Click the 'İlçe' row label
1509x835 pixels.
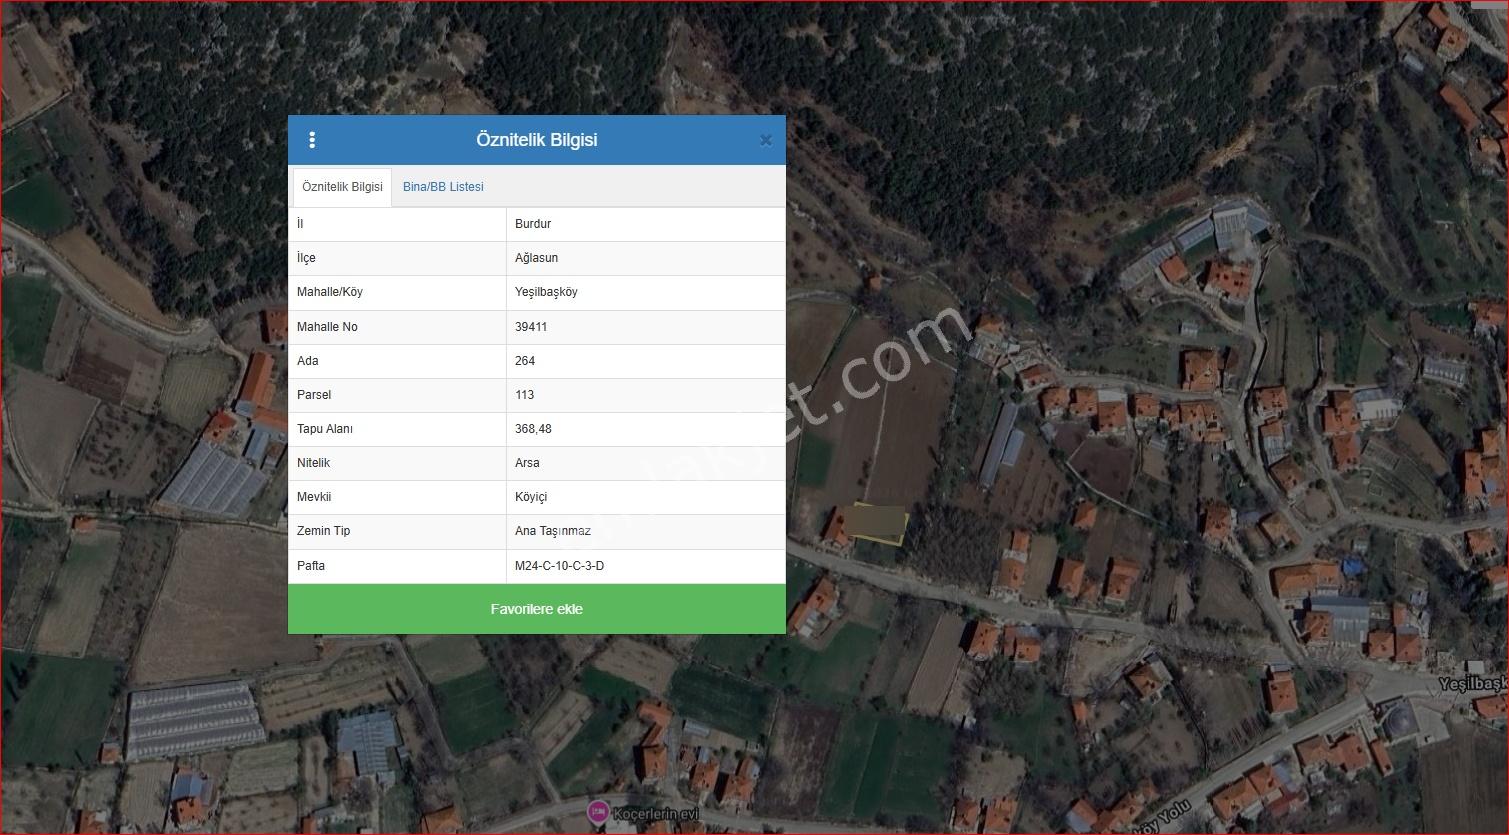(306, 258)
